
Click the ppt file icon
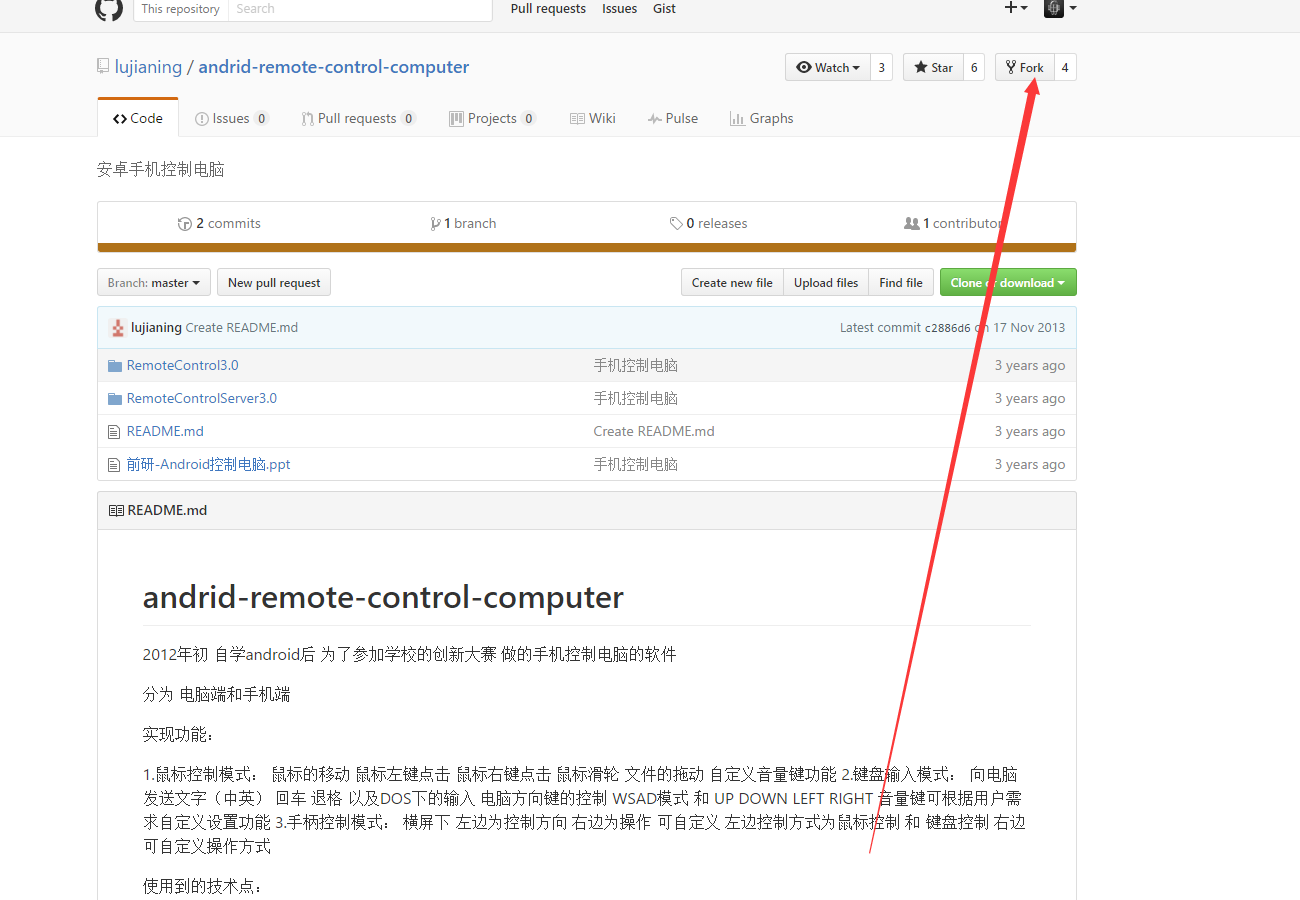[x=115, y=465]
